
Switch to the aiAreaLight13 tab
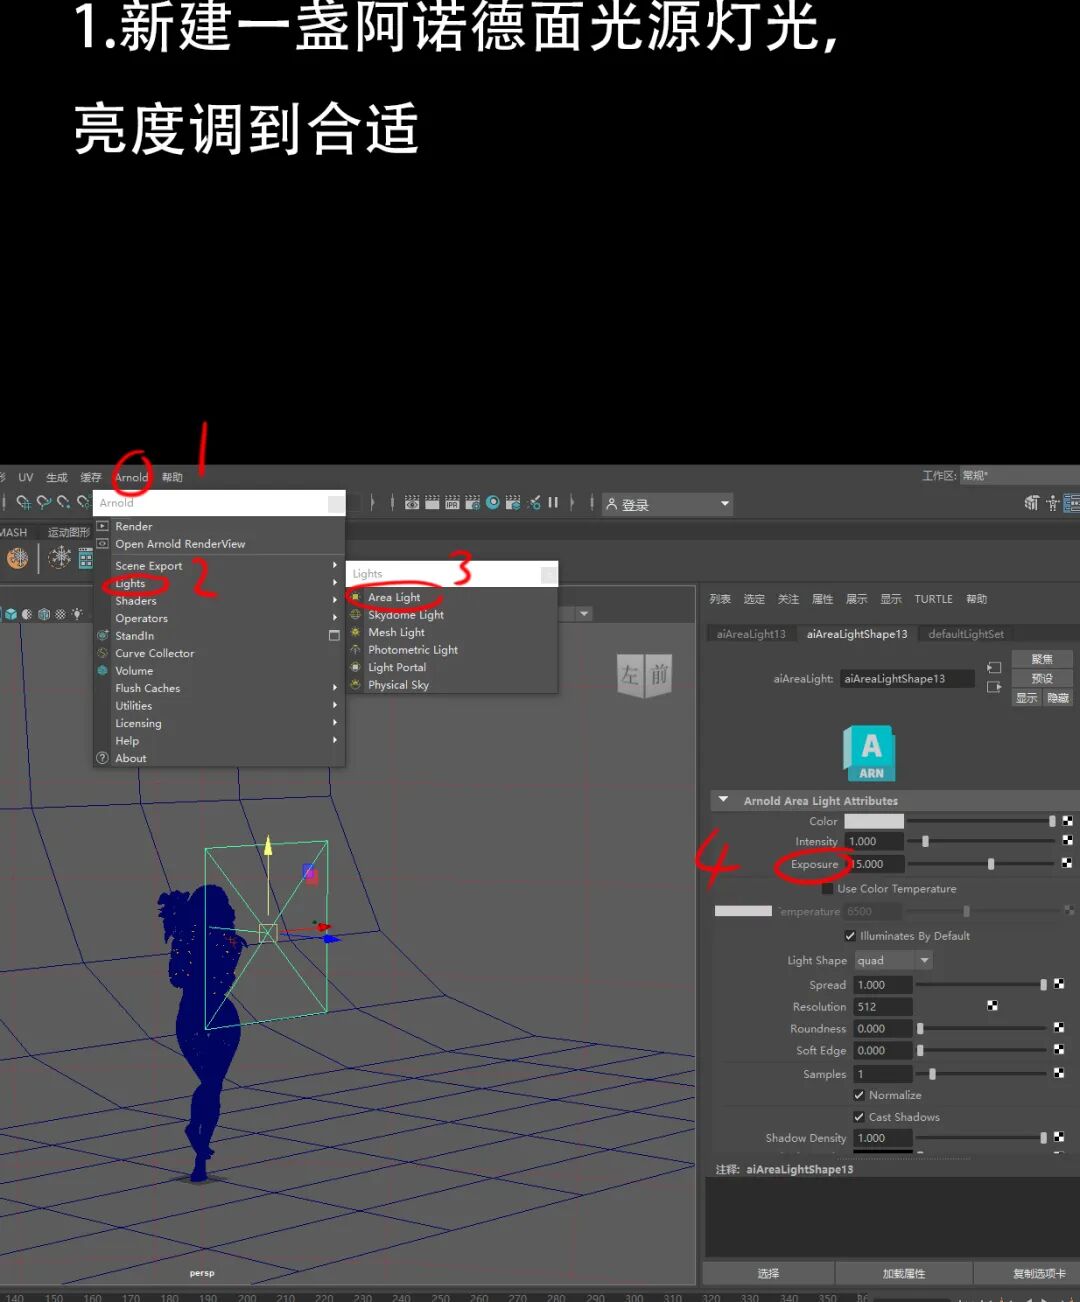pos(751,634)
